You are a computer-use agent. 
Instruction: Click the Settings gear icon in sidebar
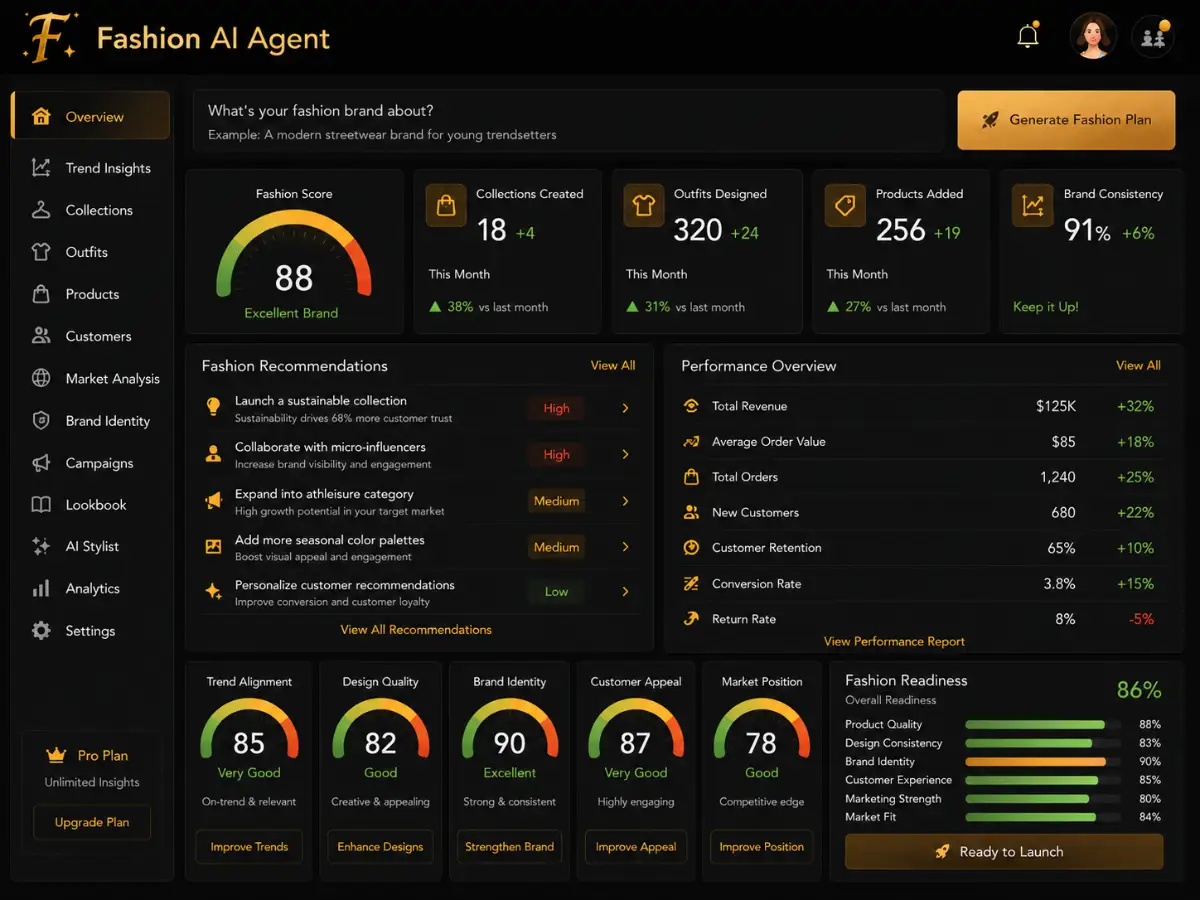click(41, 631)
